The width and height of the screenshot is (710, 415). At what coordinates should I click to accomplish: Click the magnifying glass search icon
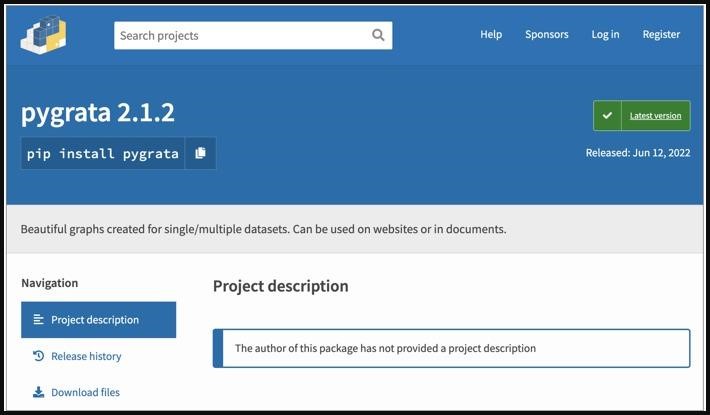point(378,35)
